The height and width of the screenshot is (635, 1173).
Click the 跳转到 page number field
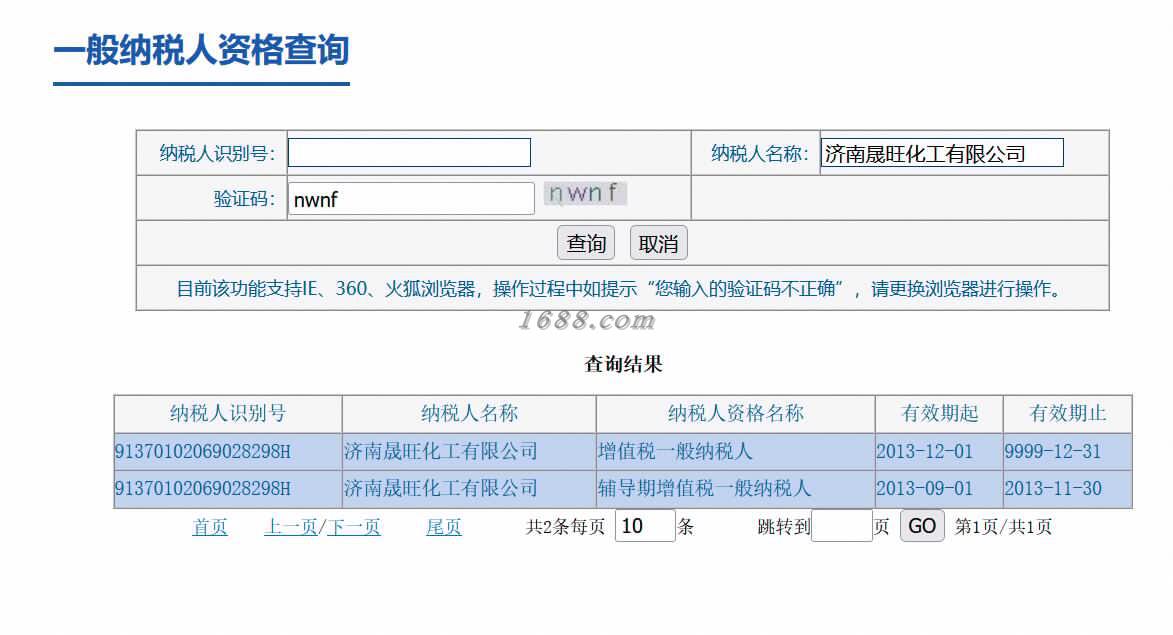point(842,526)
